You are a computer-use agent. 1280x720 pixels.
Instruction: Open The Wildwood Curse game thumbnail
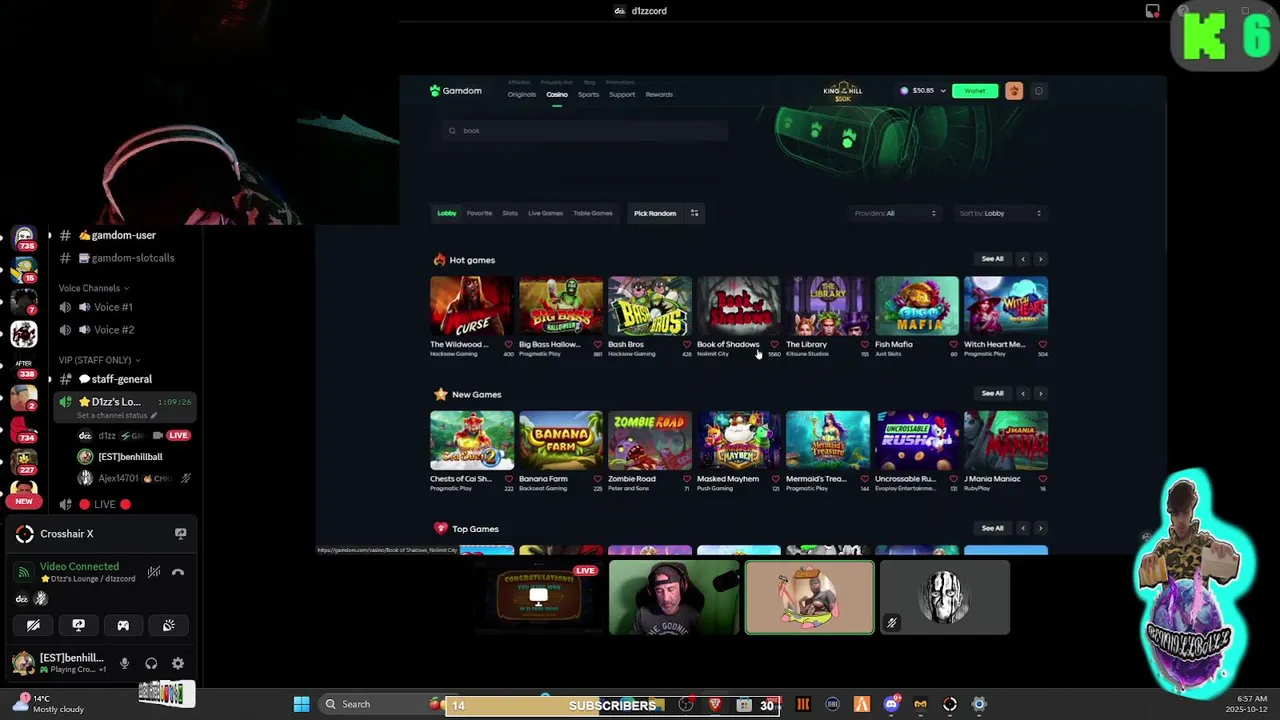pyautogui.click(x=472, y=305)
